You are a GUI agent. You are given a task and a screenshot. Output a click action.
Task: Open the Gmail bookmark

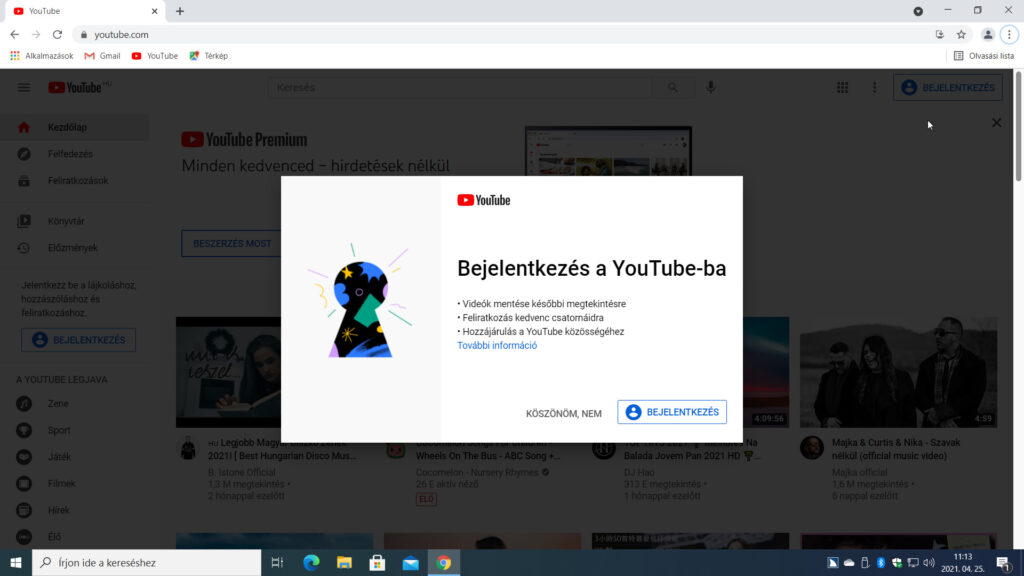[103, 56]
